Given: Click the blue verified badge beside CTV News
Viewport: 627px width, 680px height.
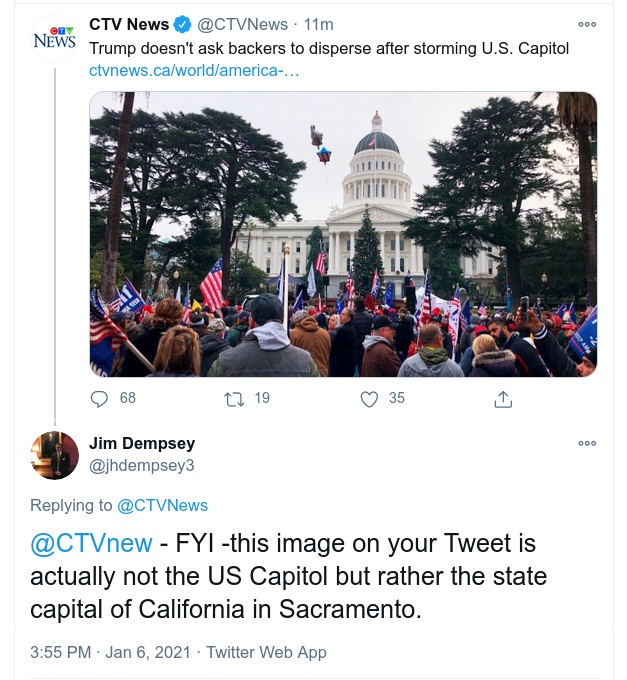Looking at the screenshot, I should coord(184,25).
